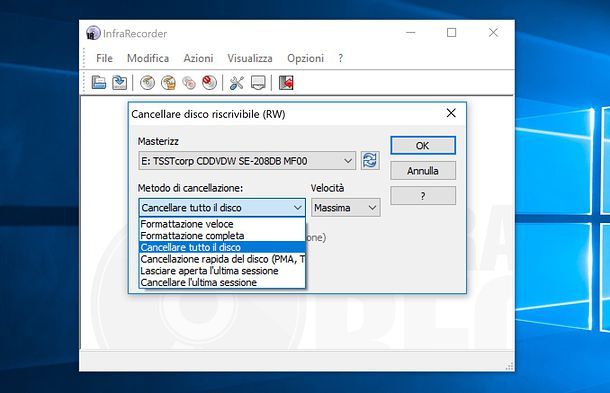This screenshot has width=610, height=393.
Task: Collapse the Metodo di cancellazione dropdown
Action: pos(222,207)
